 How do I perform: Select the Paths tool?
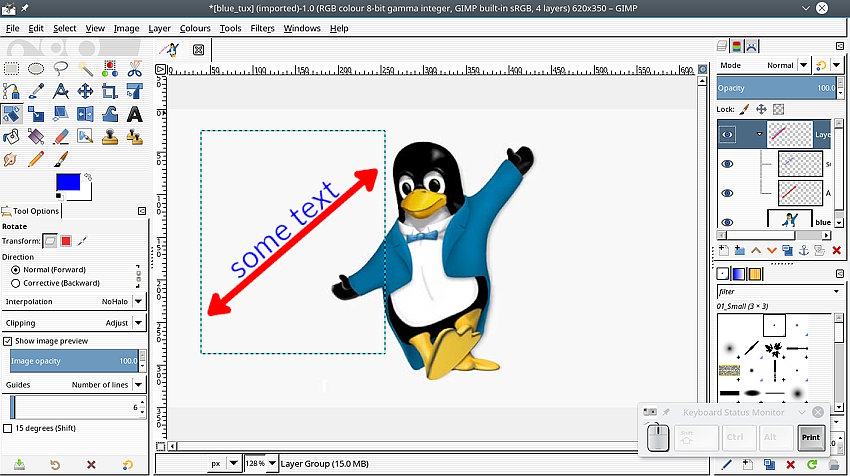11,91
